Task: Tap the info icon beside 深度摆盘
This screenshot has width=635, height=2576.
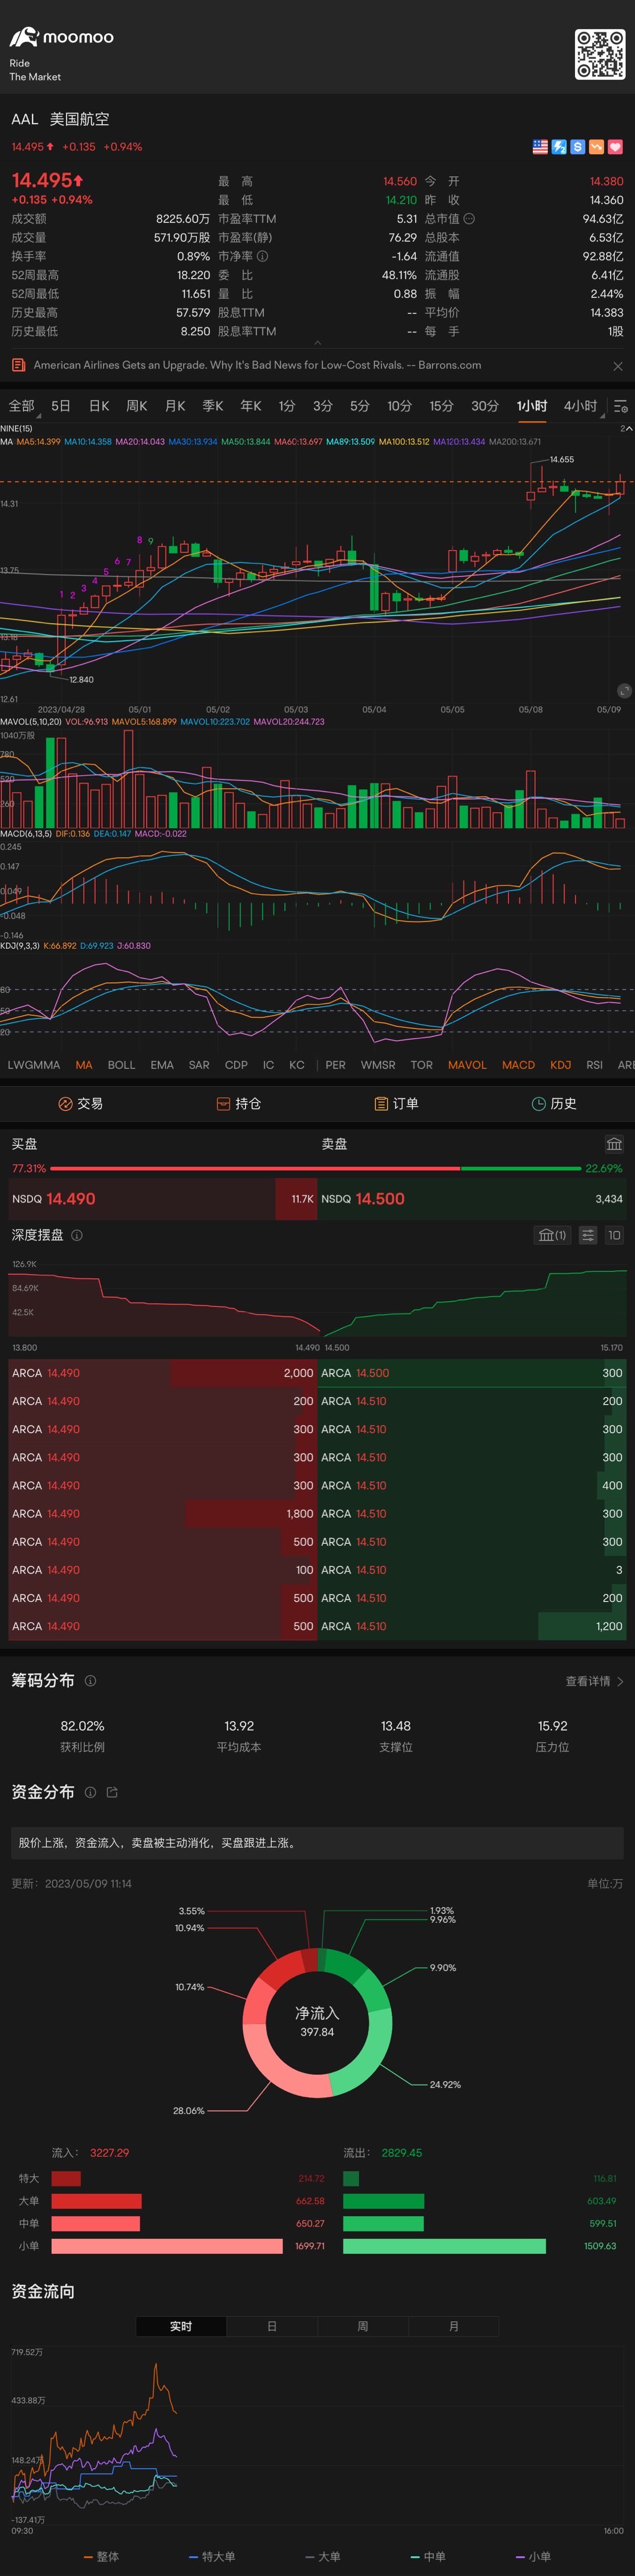Action: coord(77,1235)
